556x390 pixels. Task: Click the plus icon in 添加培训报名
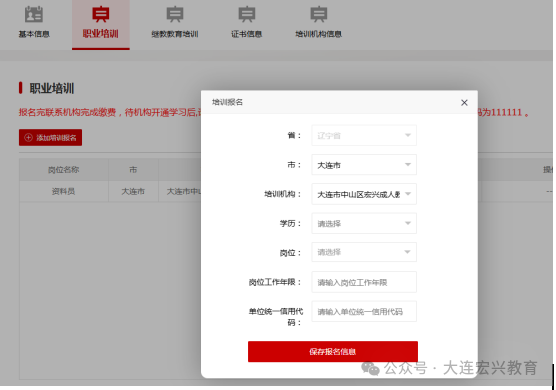point(28,138)
